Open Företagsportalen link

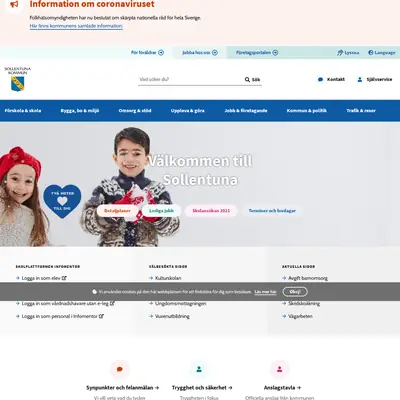point(253,52)
